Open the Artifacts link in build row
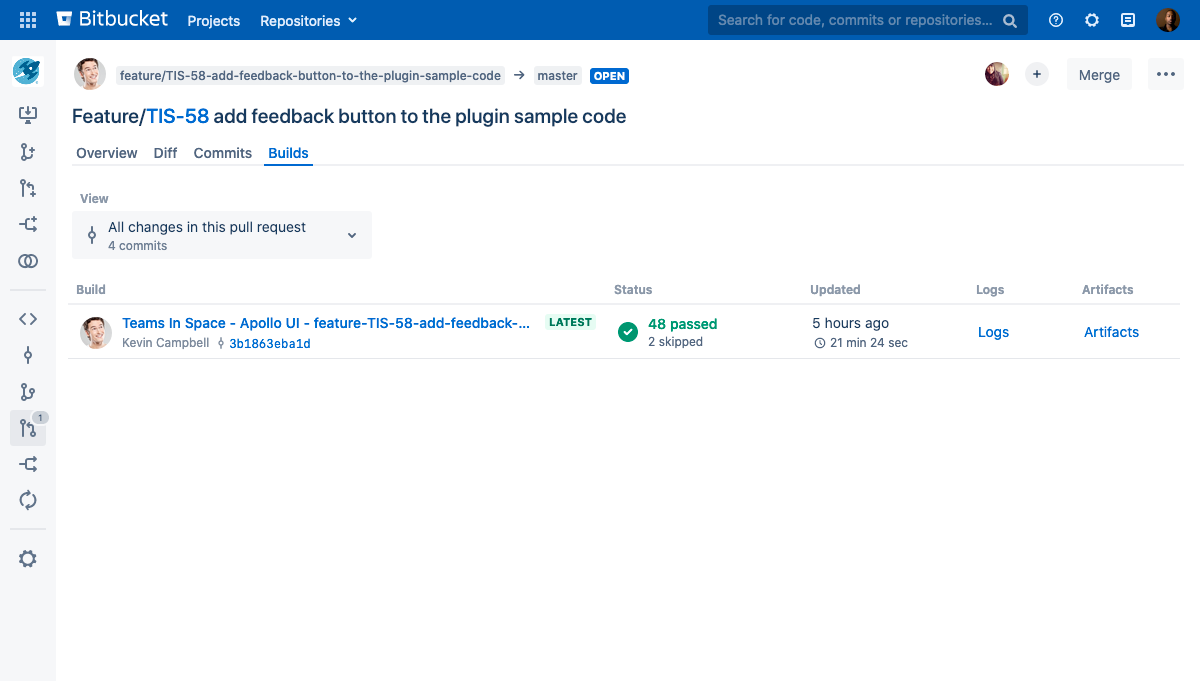 point(1112,332)
